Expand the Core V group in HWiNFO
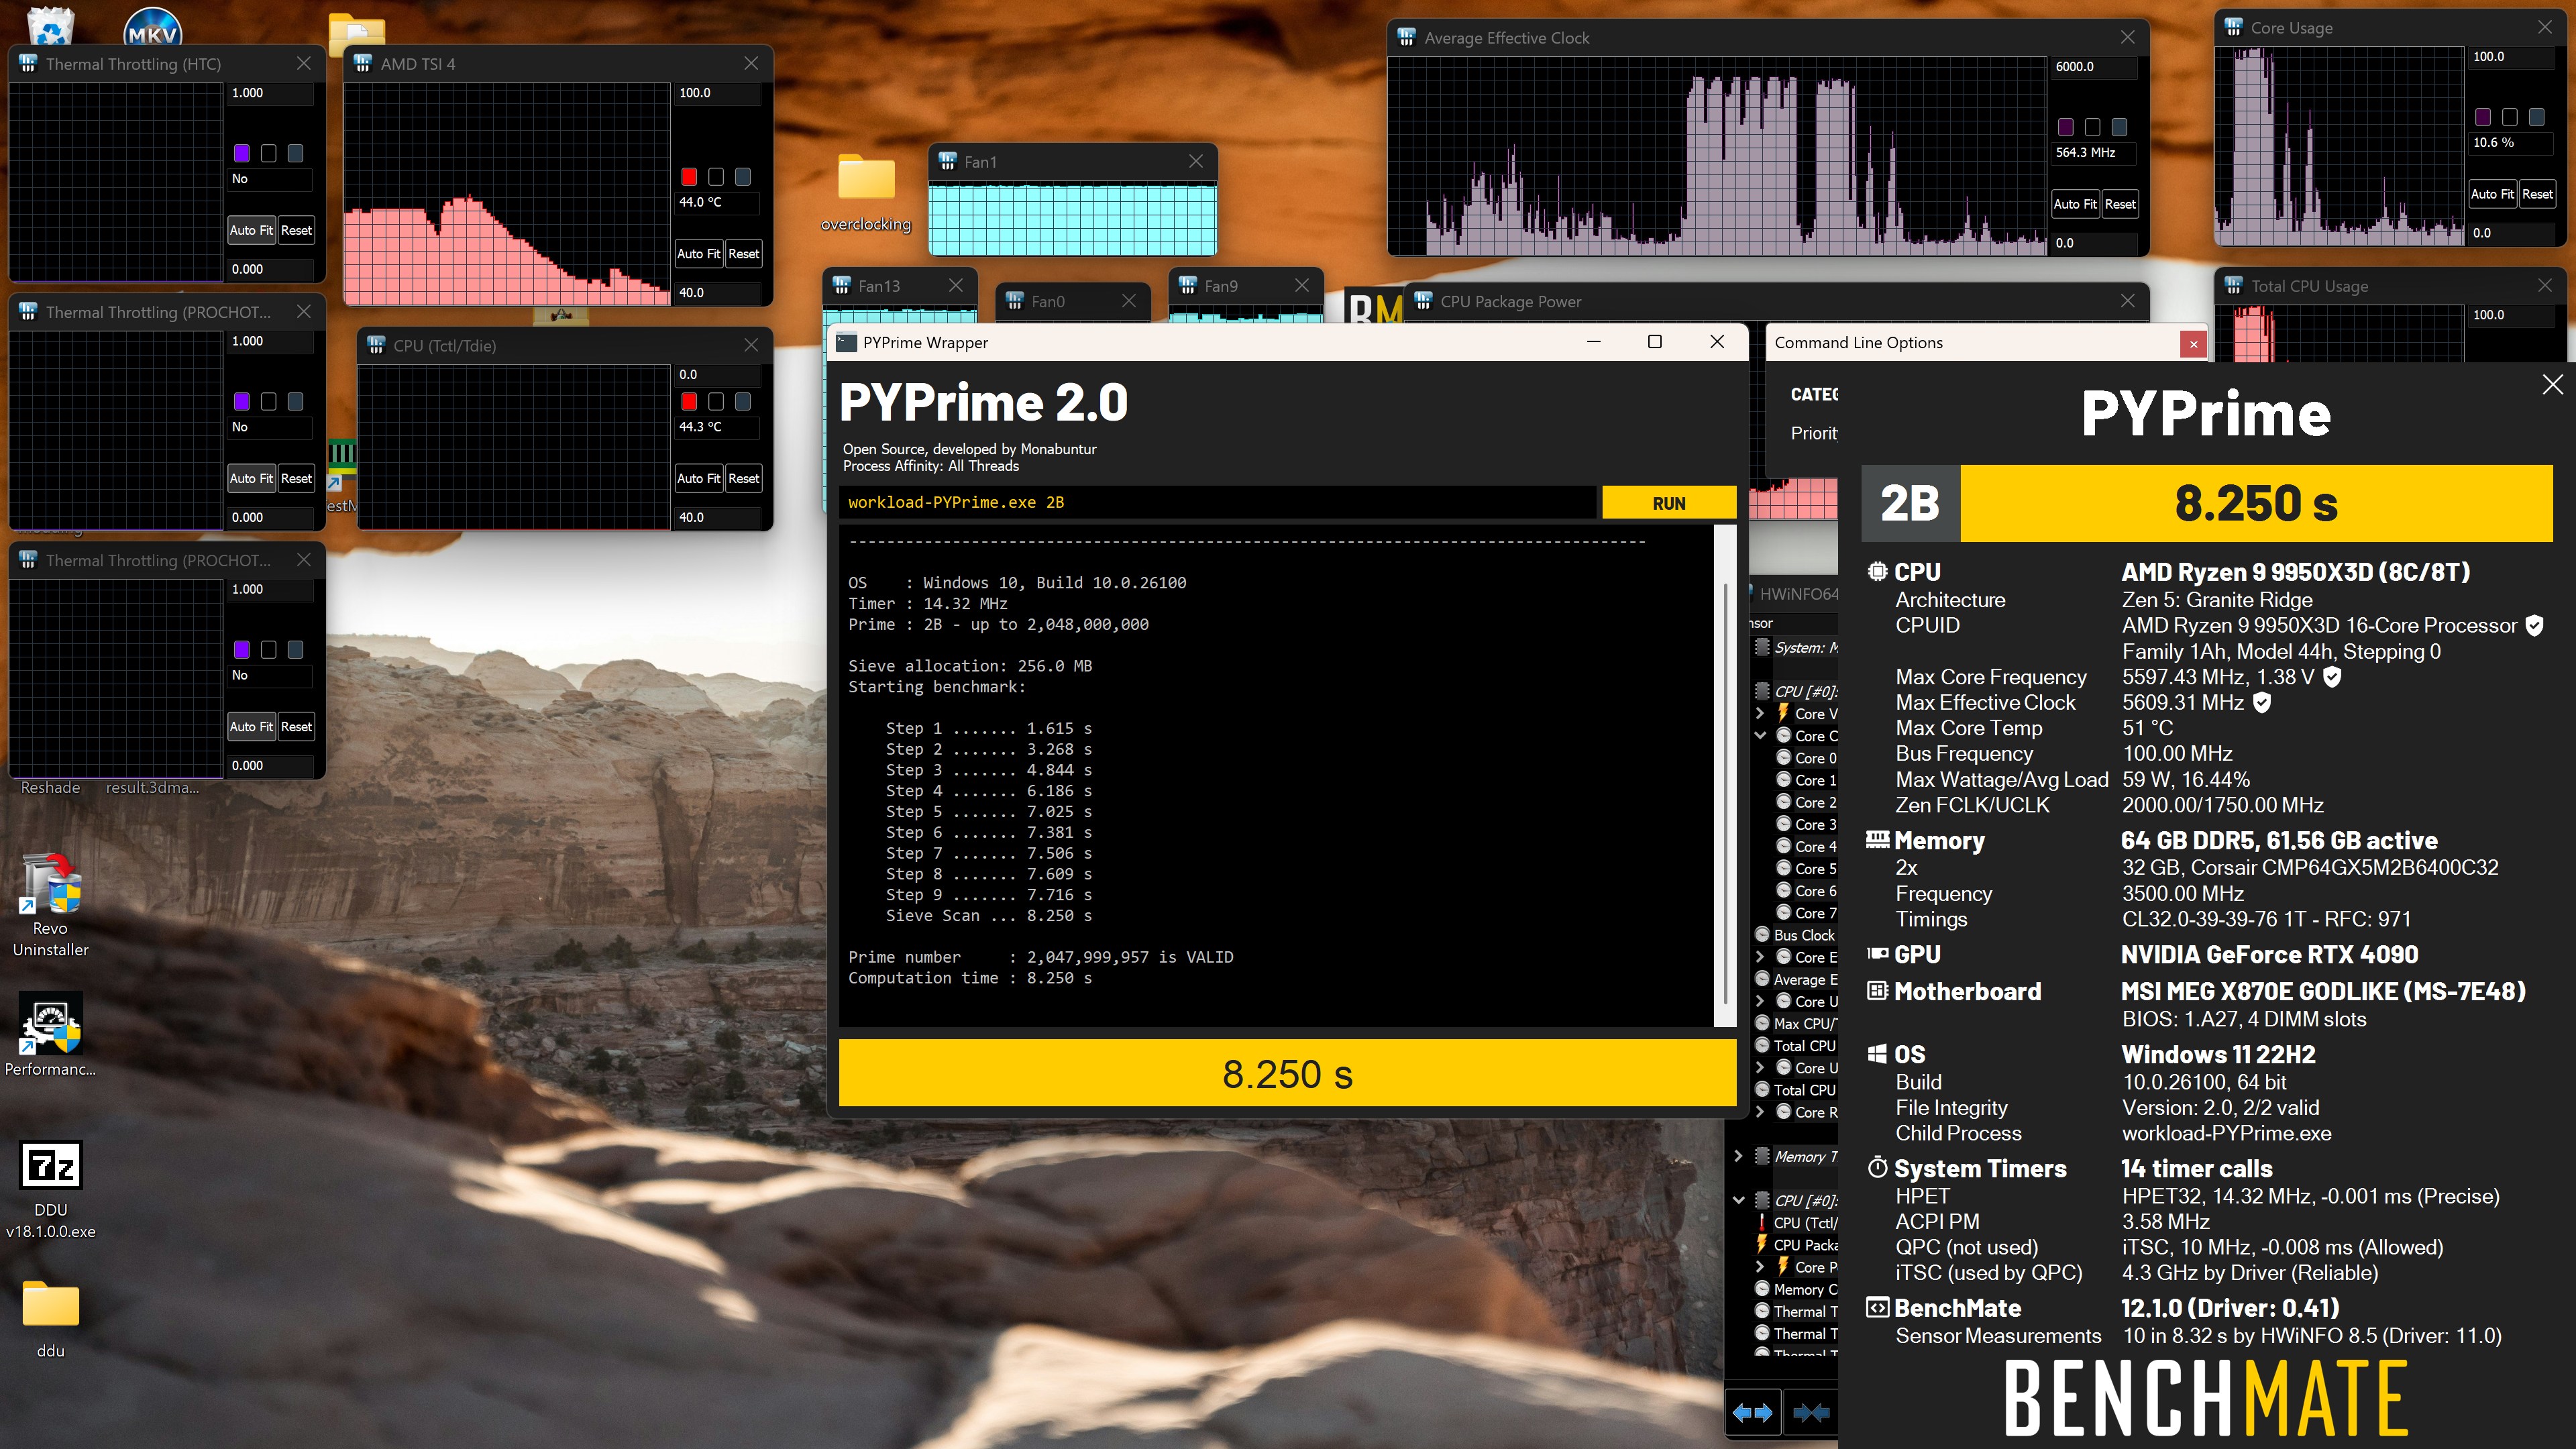This screenshot has width=2576, height=1449. point(1760,713)
